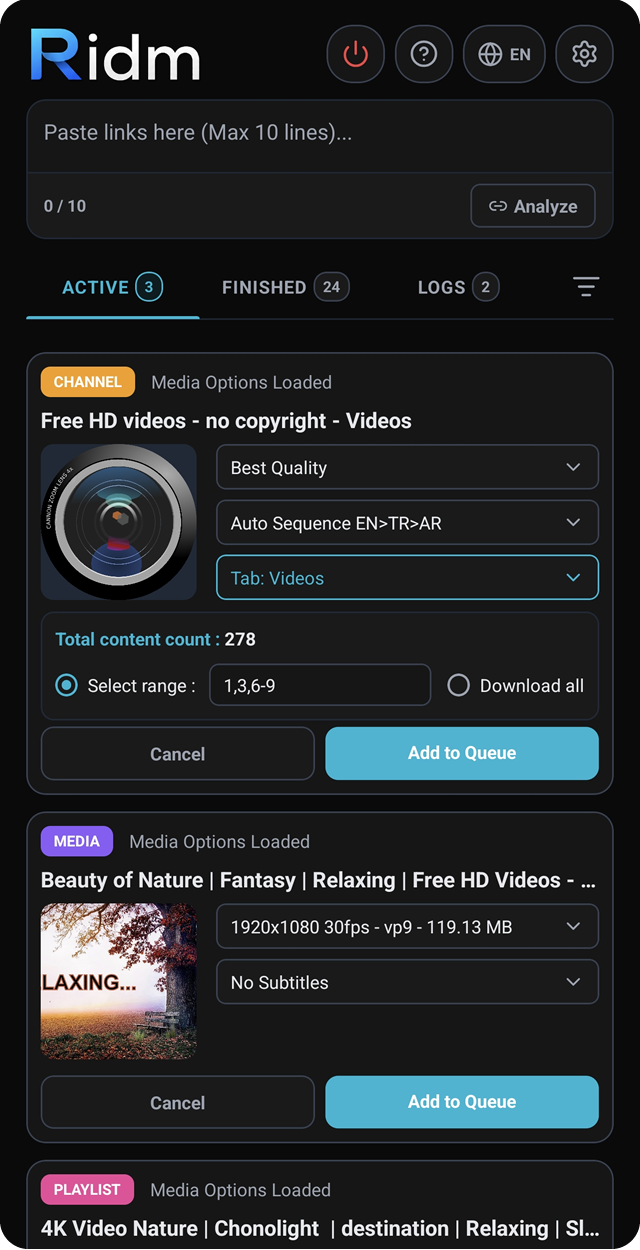
Task: Click the pink PLAYLIST badge
Action: [x=87, y=1190]
